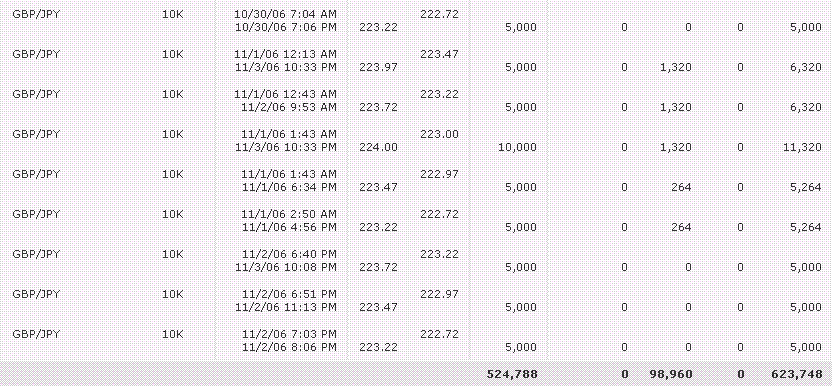Click the 11/1/06 12:13 AM open date
The width and height of the screenshot is (832, 386).
(x=285, y=54)
